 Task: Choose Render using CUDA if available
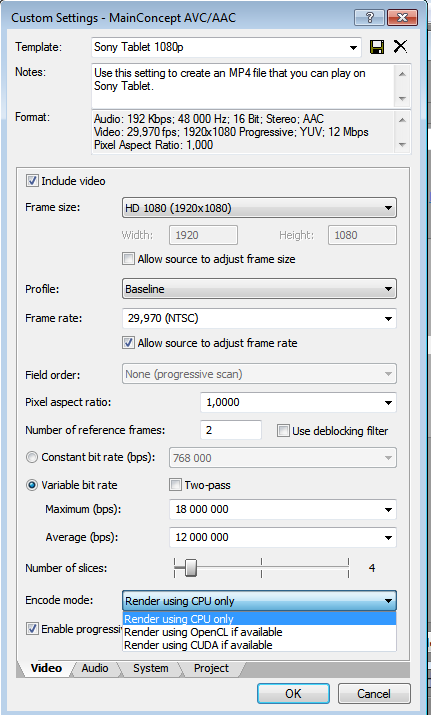pos(259,645)
